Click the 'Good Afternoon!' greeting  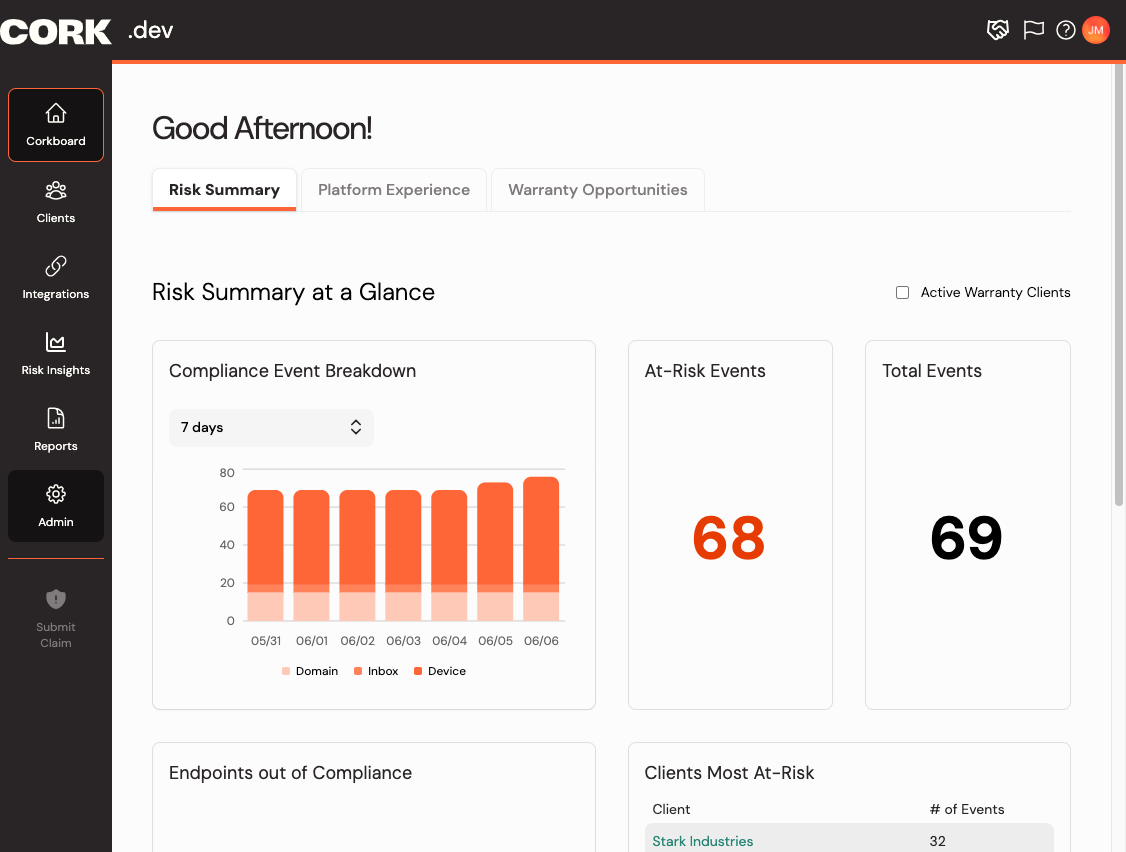click(262, 129)
